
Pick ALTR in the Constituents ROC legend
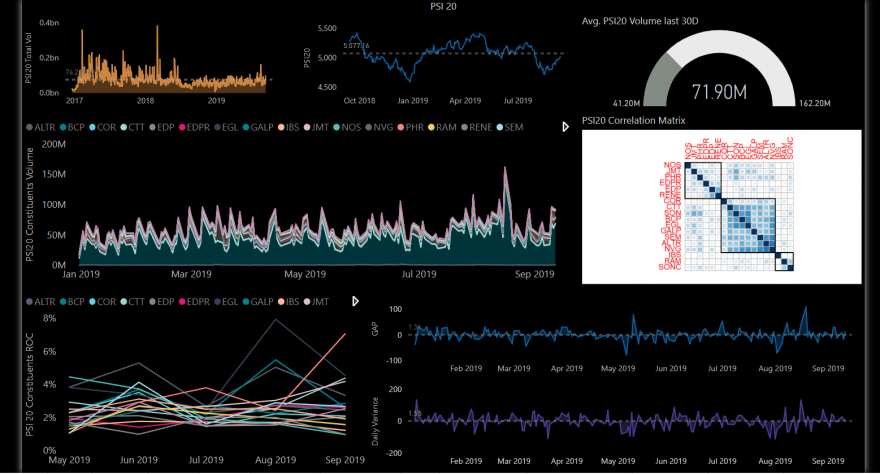pos(40,302)
